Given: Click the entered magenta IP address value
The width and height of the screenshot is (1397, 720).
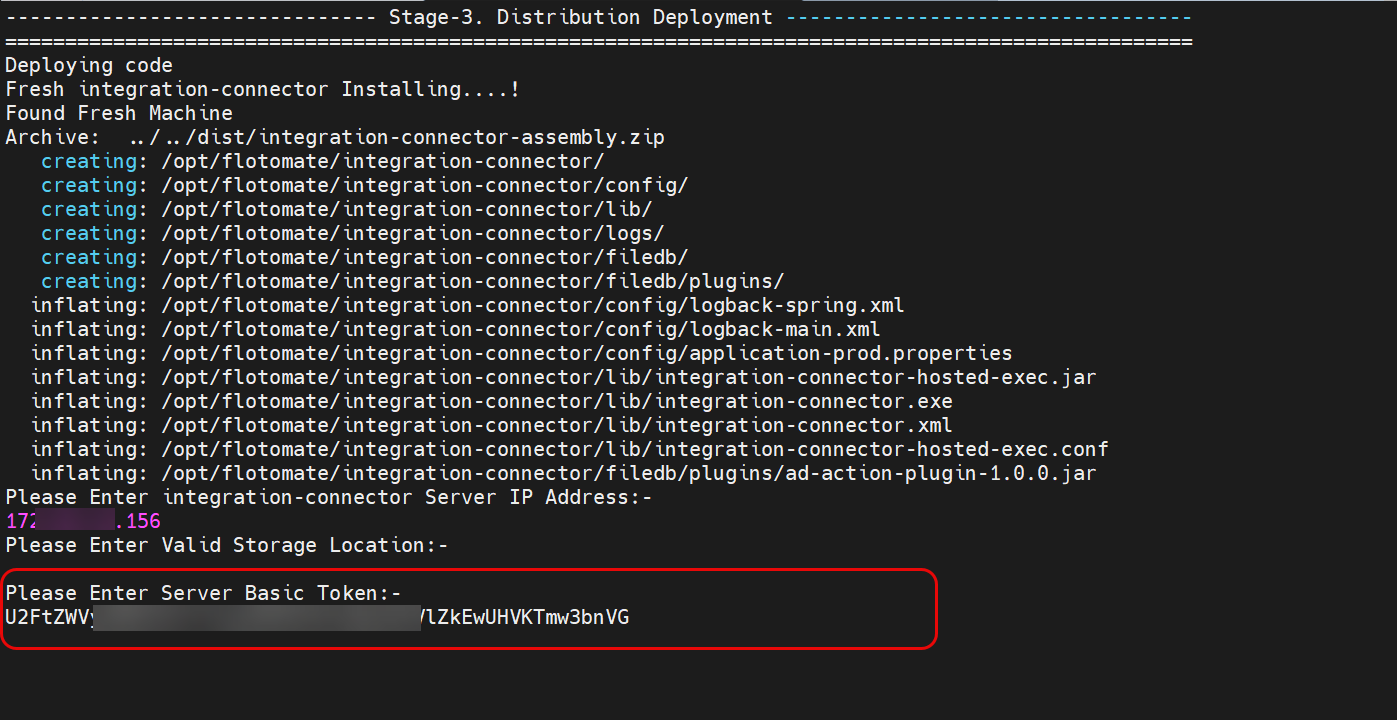Looking at the screenshot, I should tap(83, 521).
